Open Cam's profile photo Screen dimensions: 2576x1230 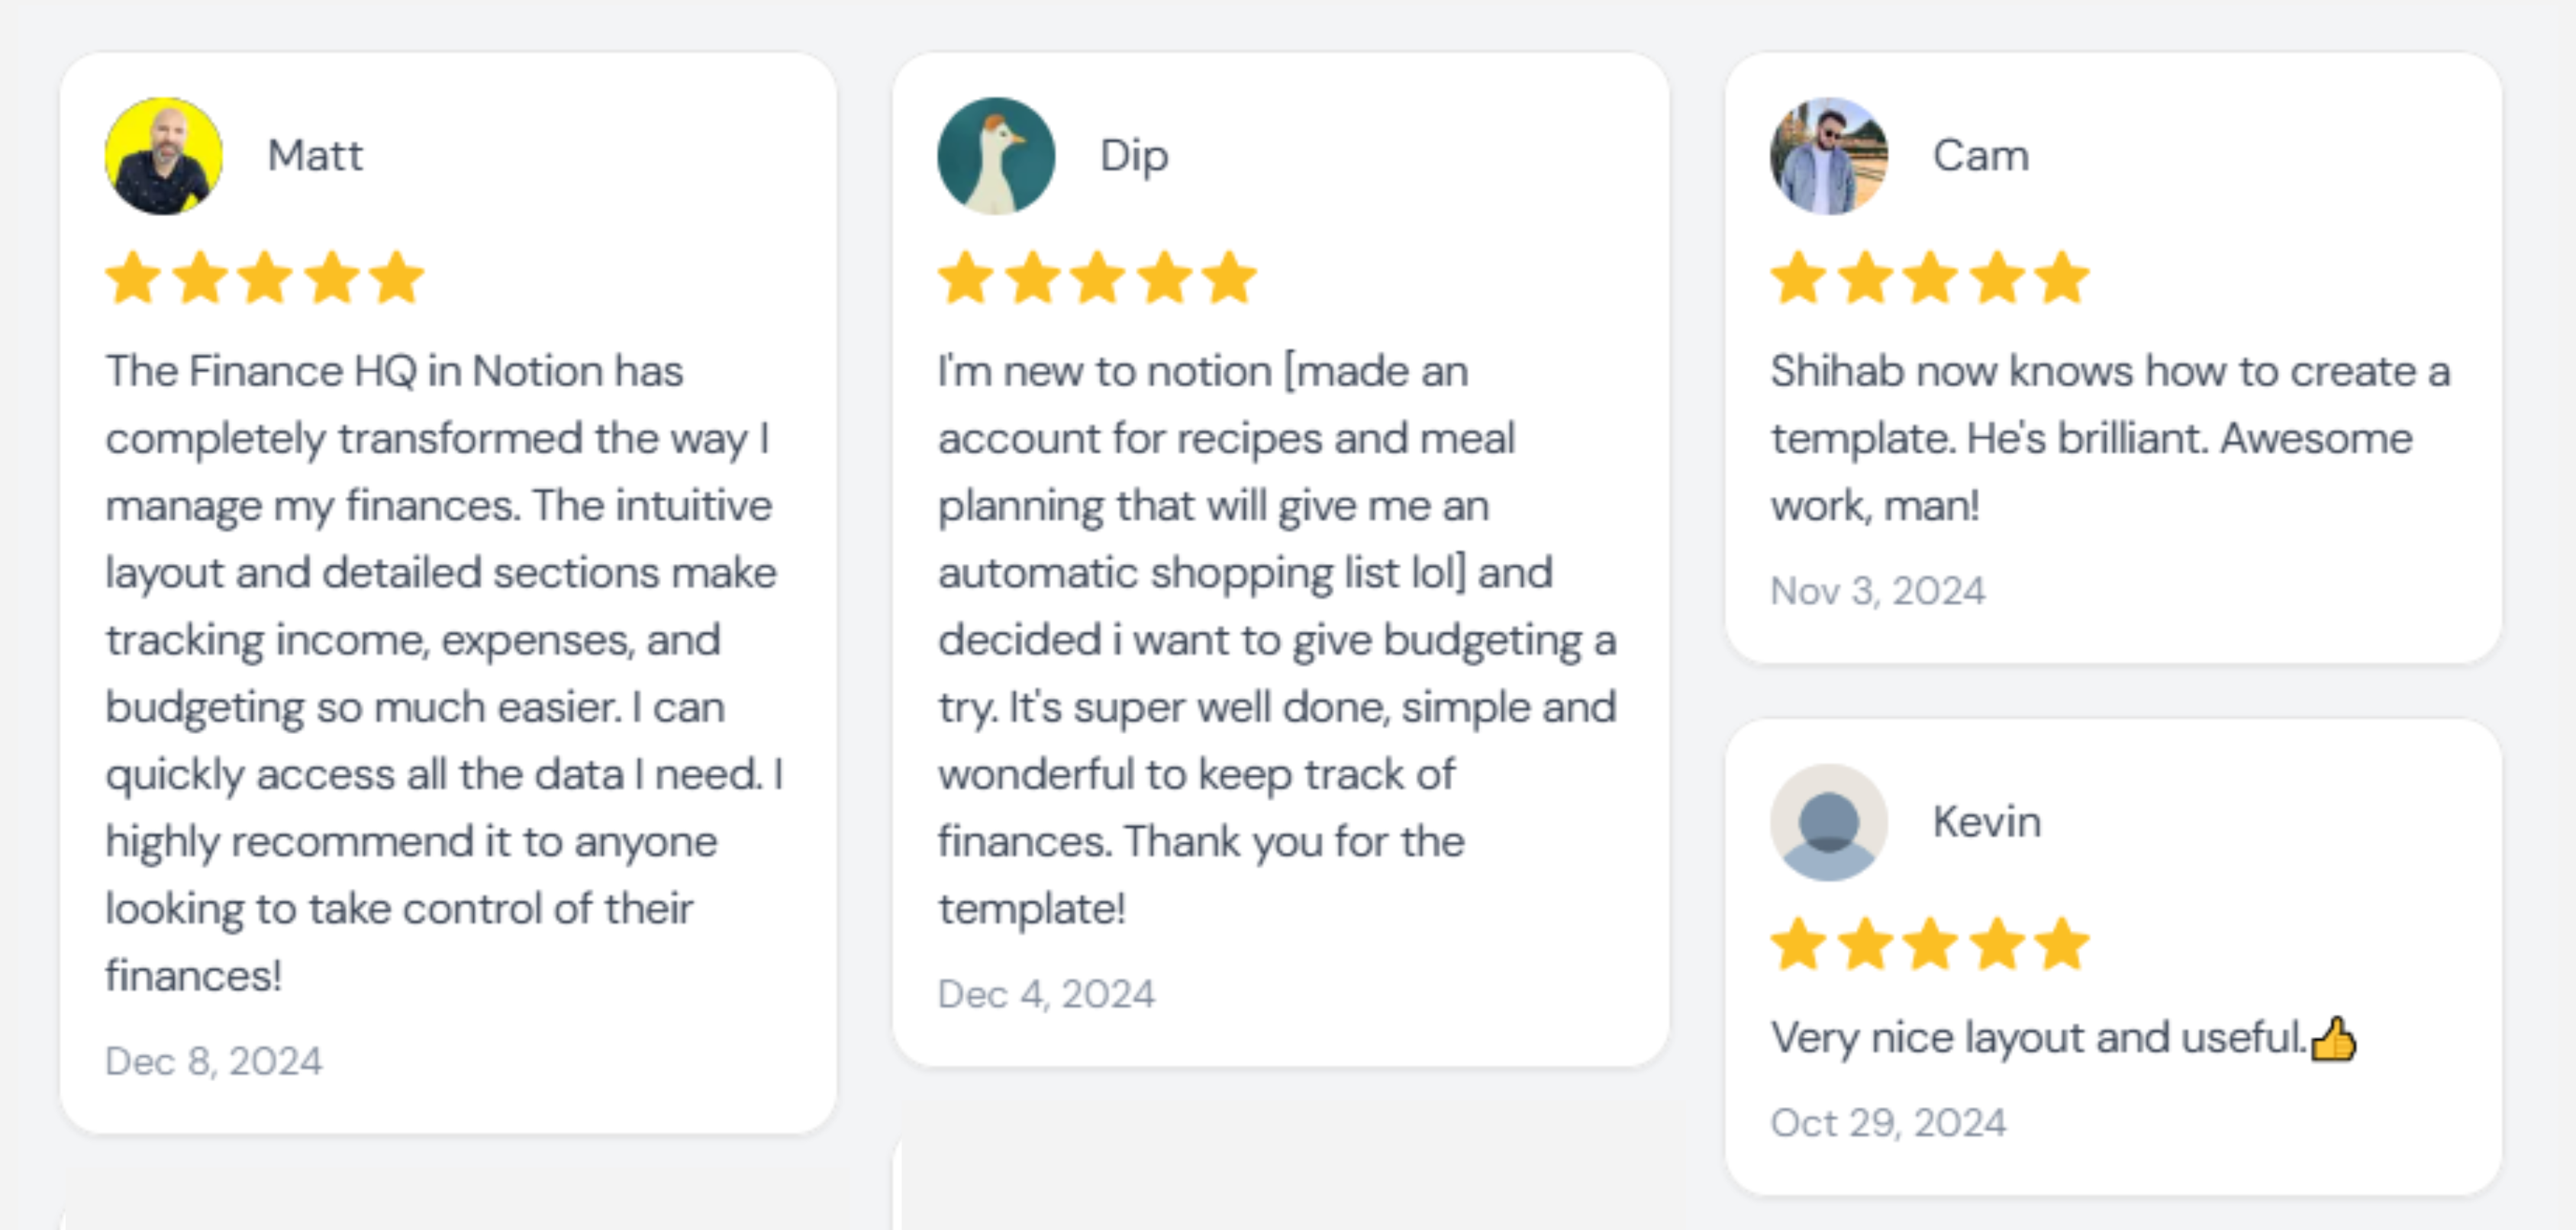[1829, 156]
